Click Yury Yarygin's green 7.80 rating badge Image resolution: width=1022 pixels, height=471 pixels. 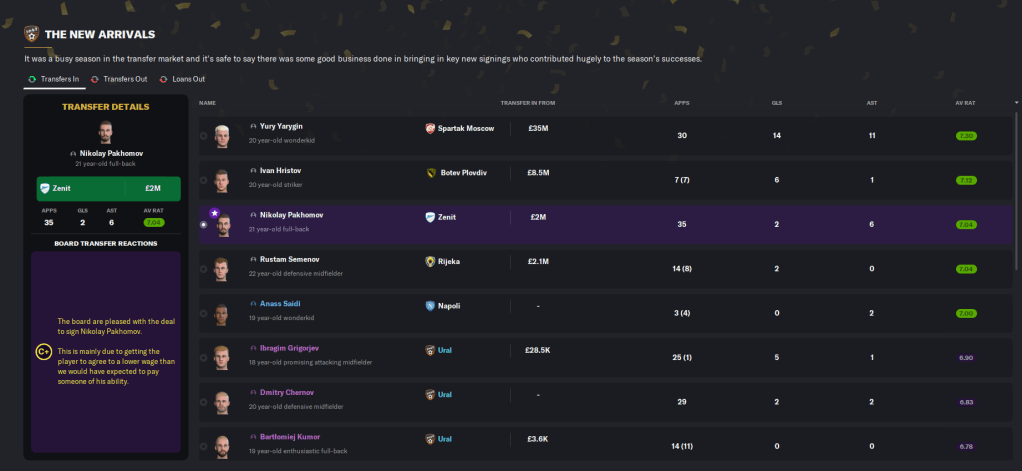point(966,135)
